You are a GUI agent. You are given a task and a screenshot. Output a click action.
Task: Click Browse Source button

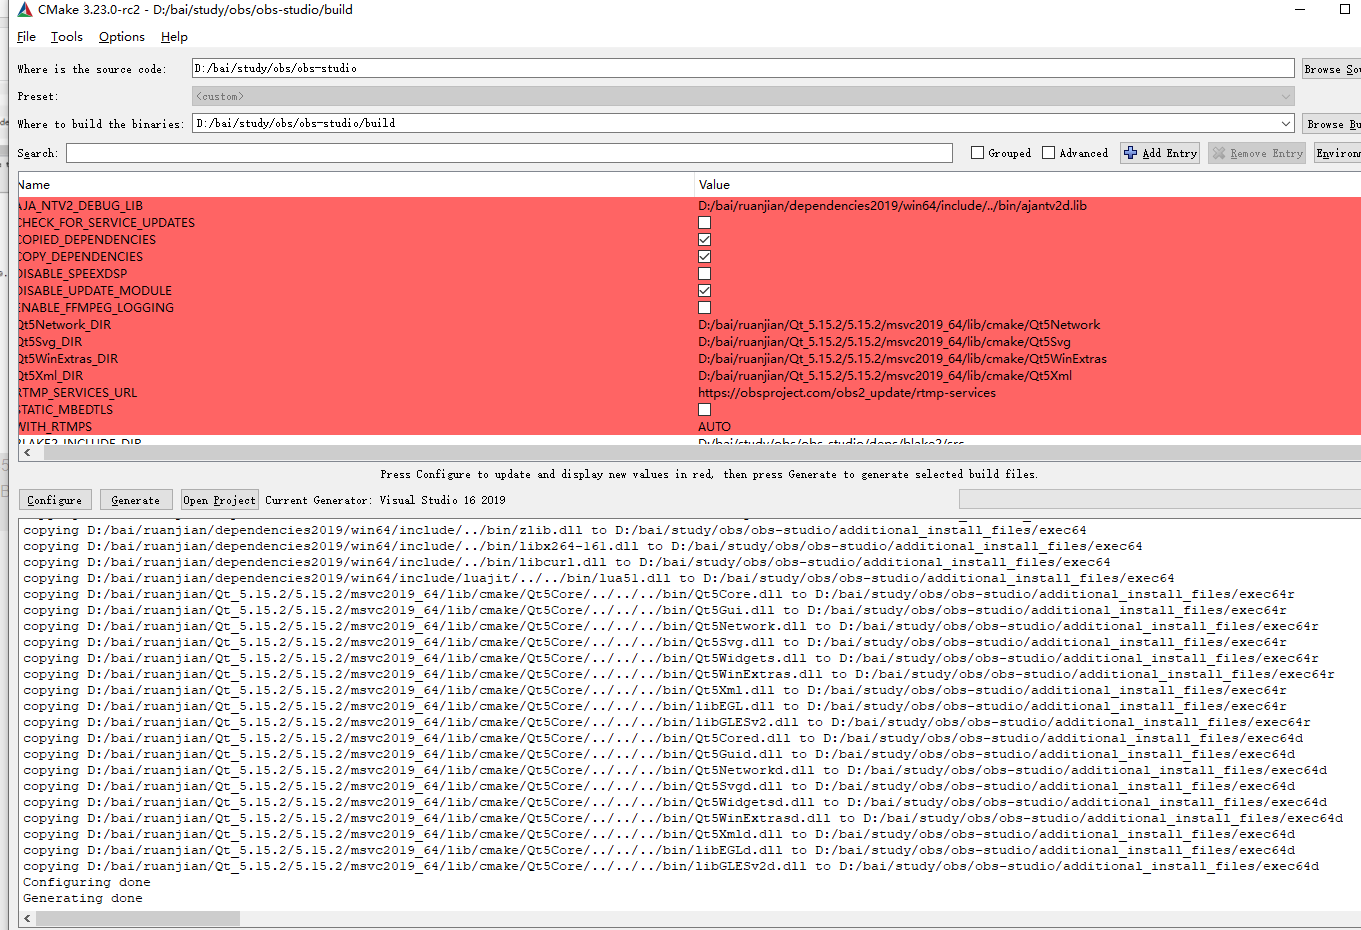click(x=1331, y=69)
